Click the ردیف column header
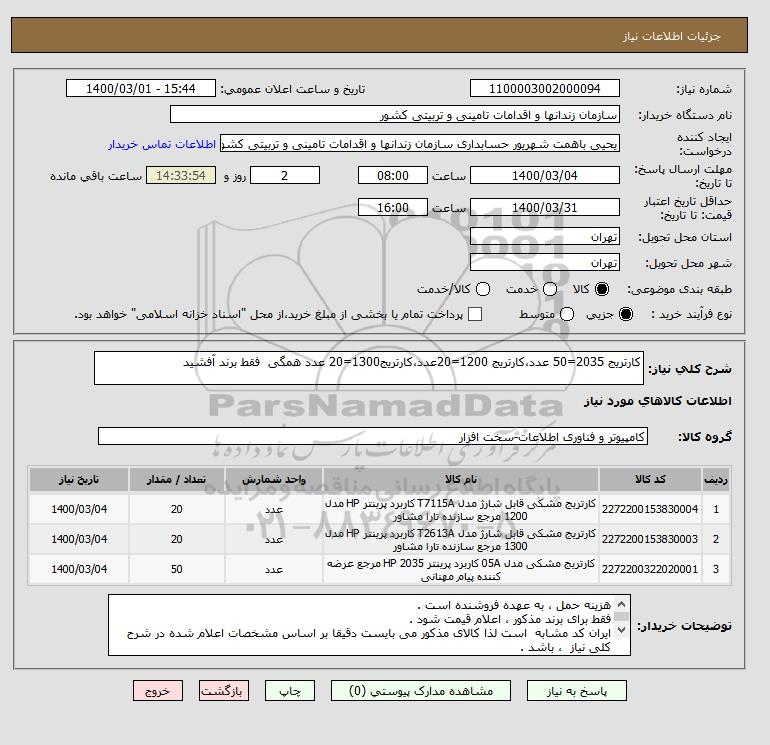770x745 pixels. pyautogui.click(x=715, y=479)
